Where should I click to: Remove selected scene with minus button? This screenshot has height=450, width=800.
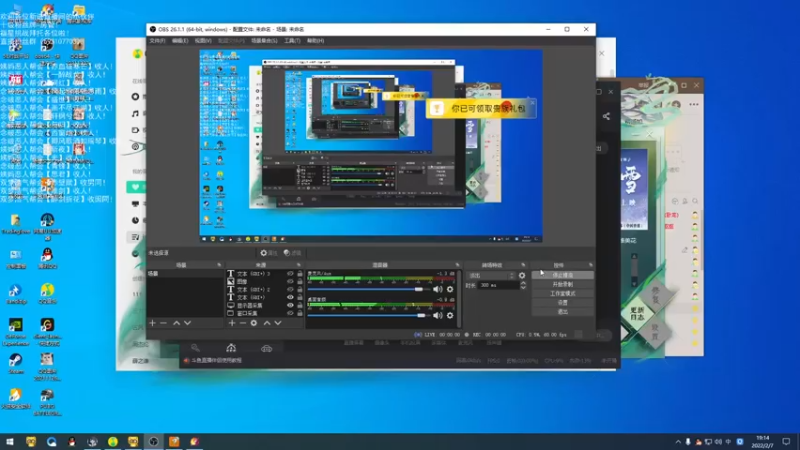click(x=163, y=323)
